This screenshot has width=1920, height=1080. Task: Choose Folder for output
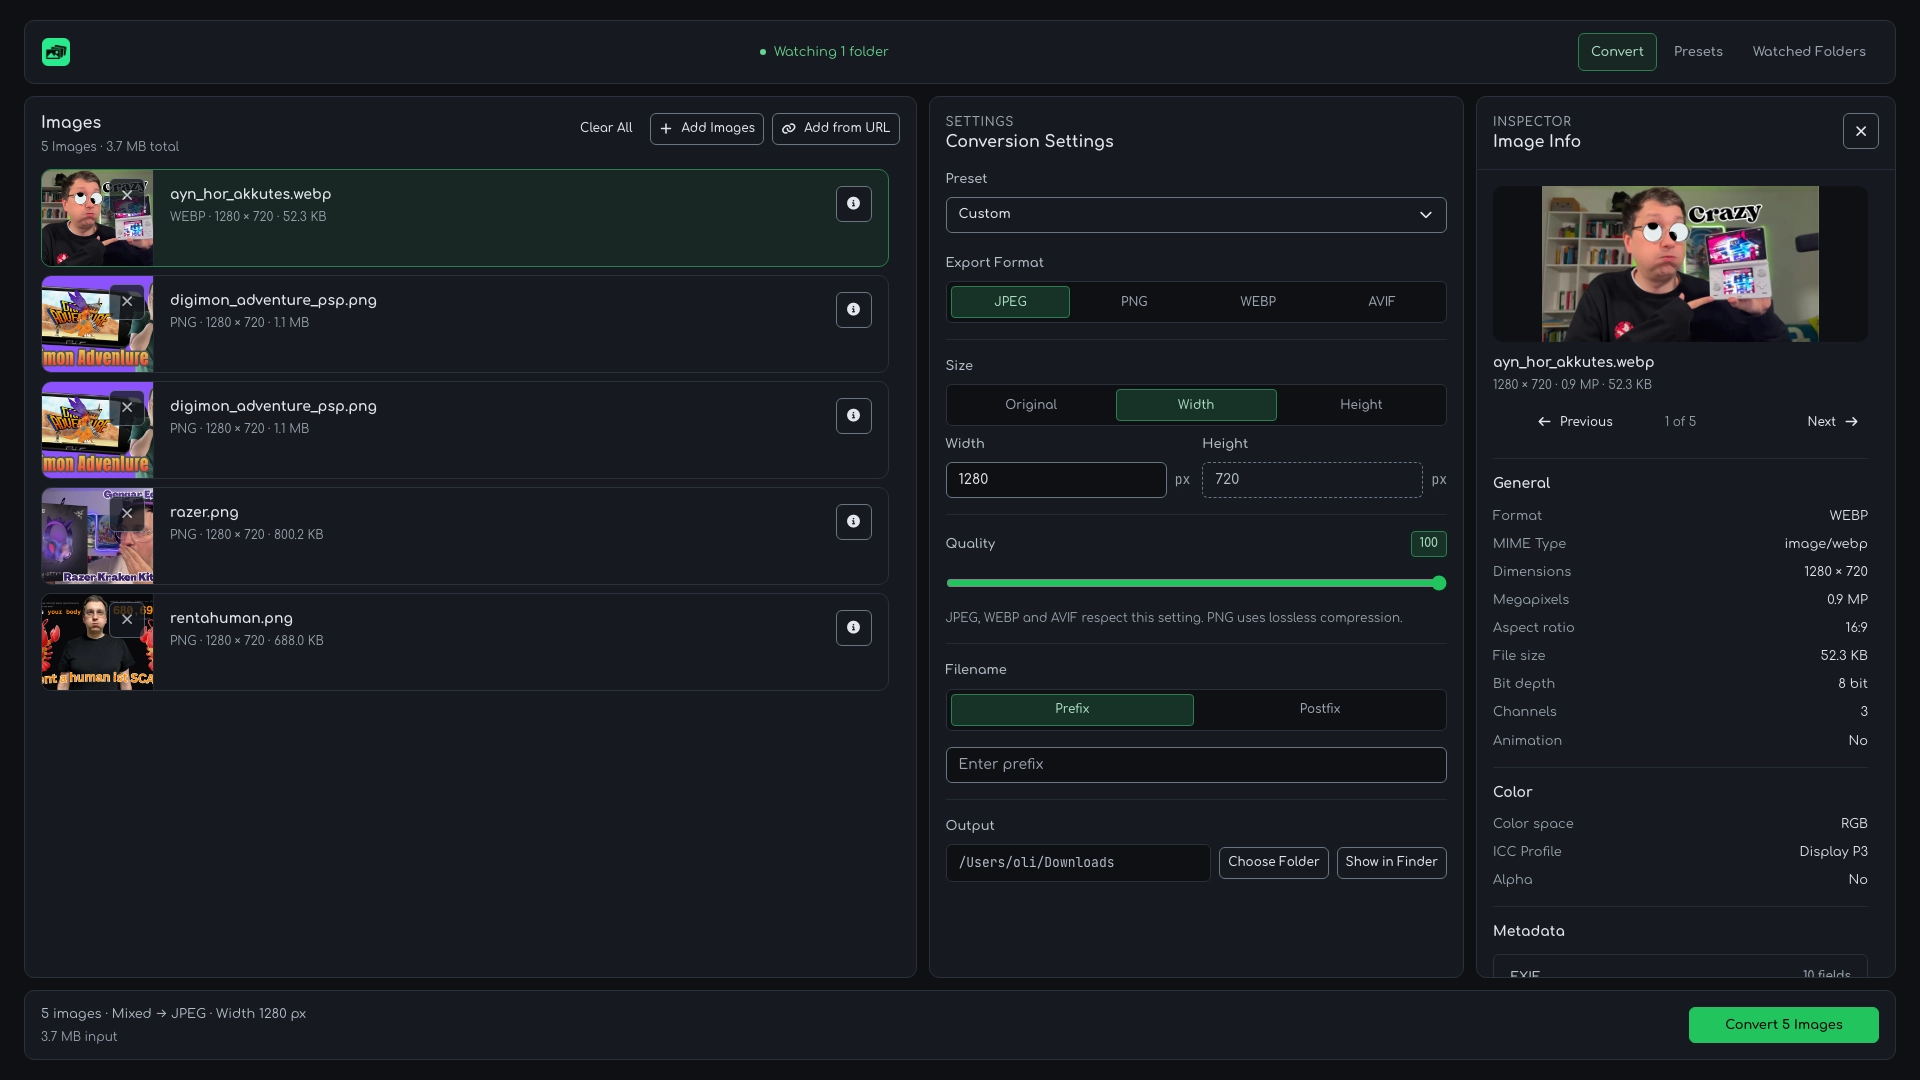(x=1273, y=863)
